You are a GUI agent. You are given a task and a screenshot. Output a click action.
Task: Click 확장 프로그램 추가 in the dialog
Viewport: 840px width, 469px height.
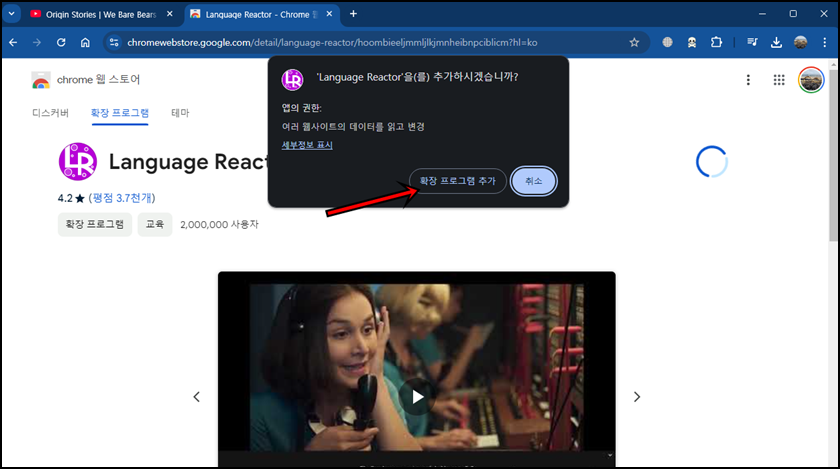[458, 181]
